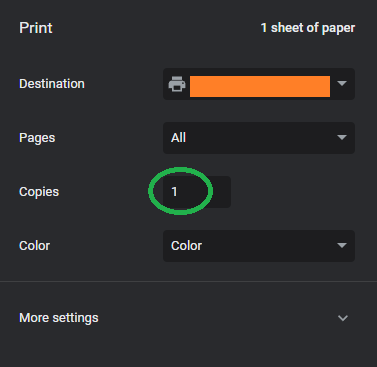This screenshot has height=367, width=377.
Task: Click the Pages field label
Action: (37, 138)
